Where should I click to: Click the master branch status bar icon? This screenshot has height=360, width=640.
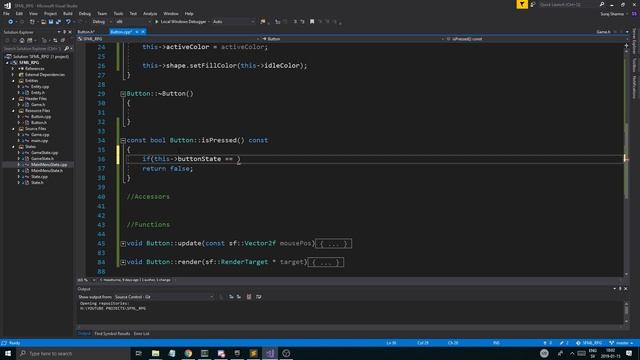tap(621, 343)
